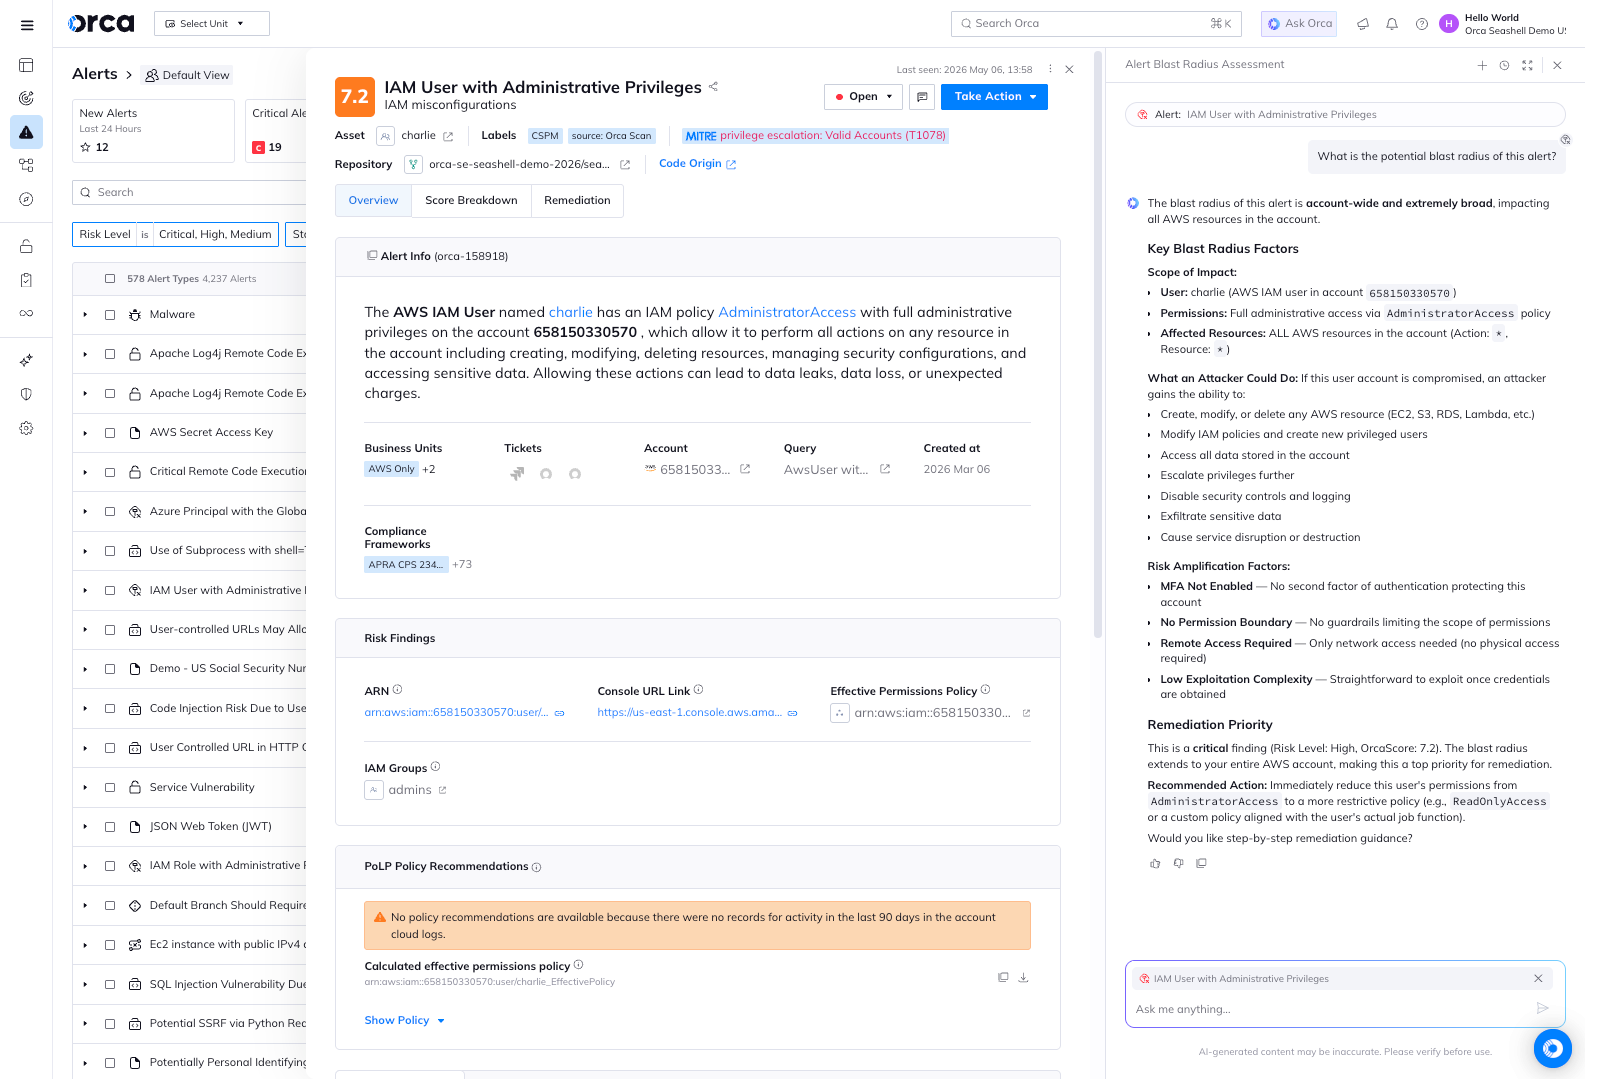Open the AdministratorAccess policy link

(x=787, y=312)
